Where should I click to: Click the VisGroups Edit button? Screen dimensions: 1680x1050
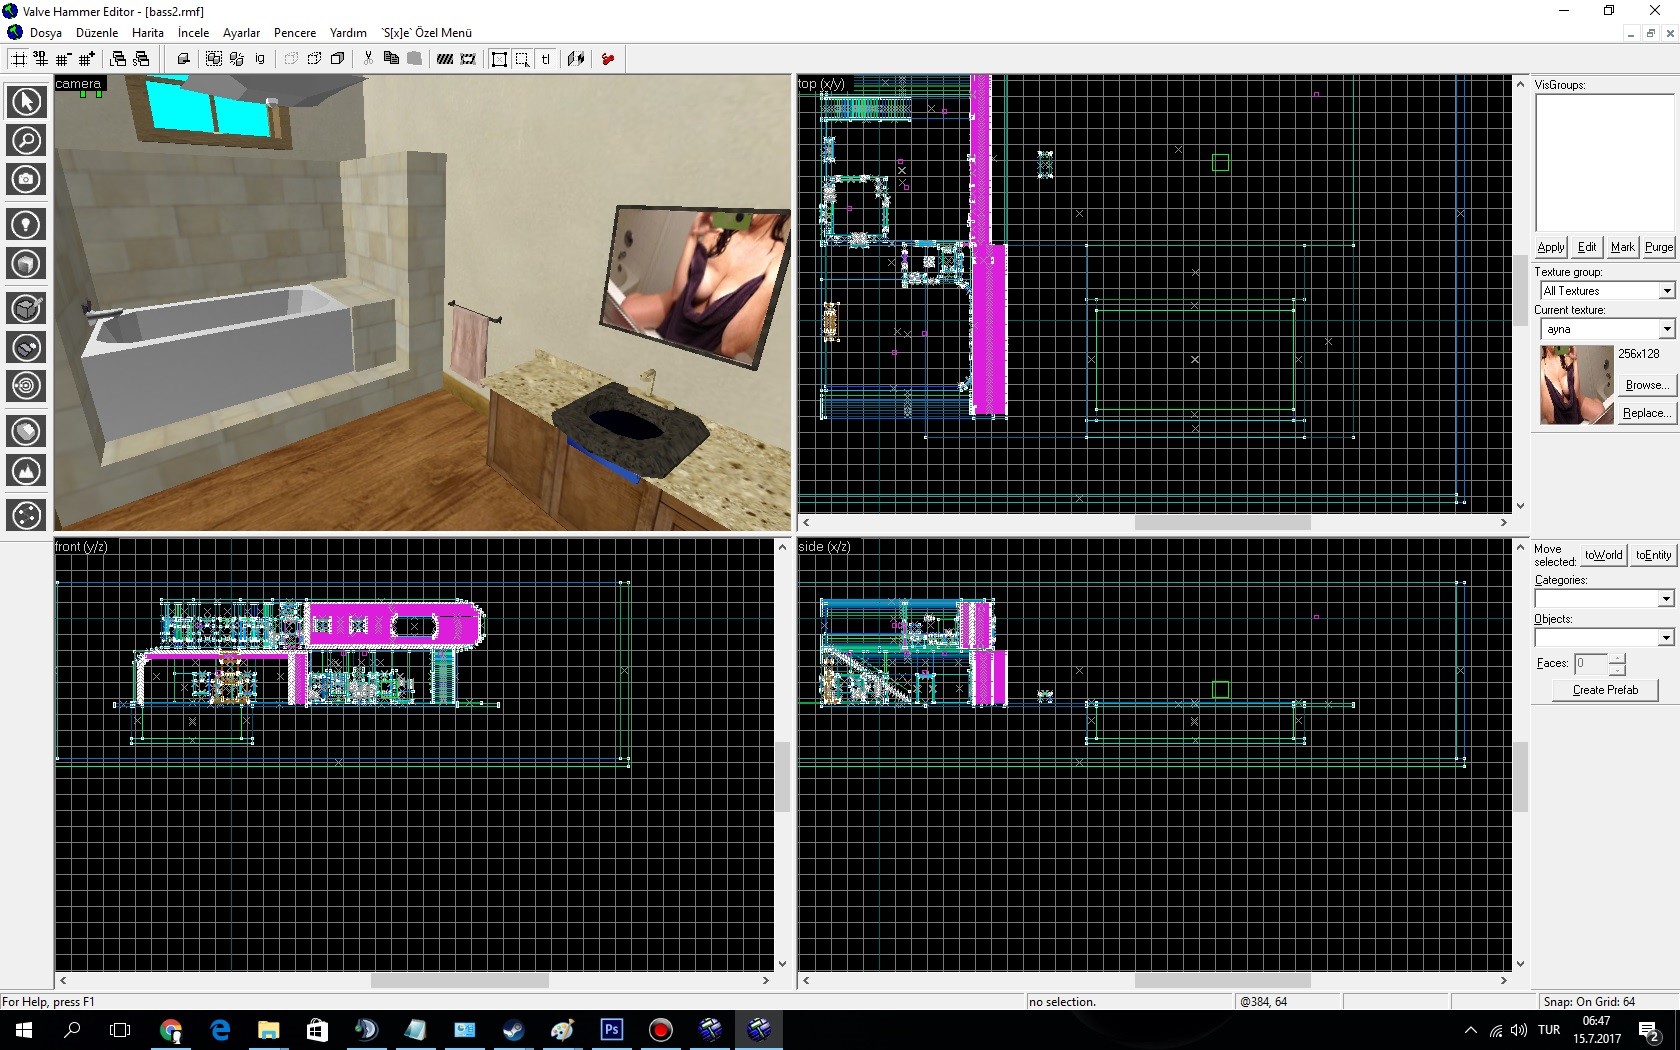coord(1587,247)
